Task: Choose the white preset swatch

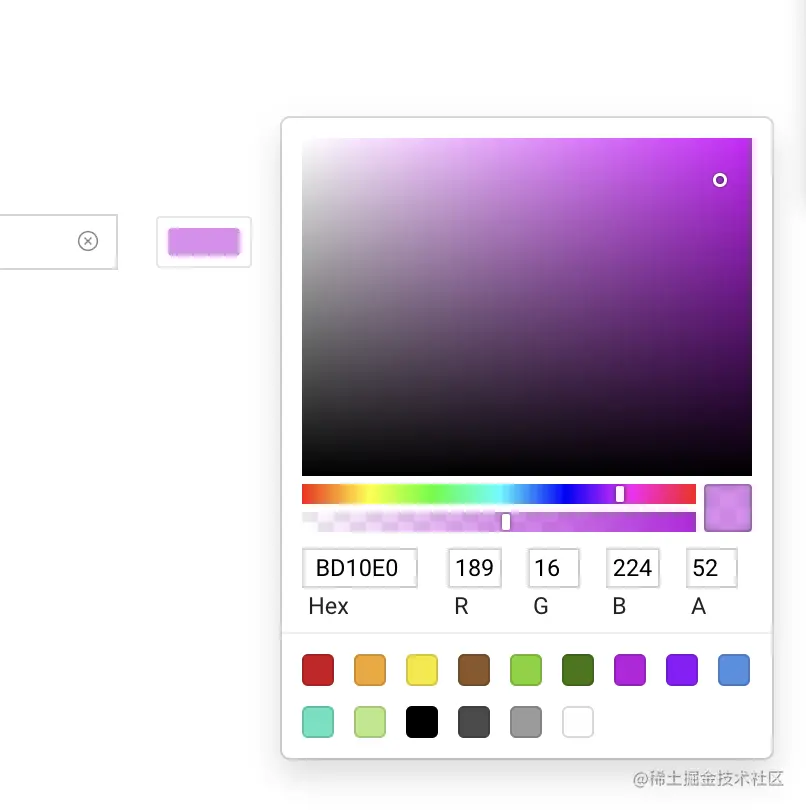Action: coord(578,722)
